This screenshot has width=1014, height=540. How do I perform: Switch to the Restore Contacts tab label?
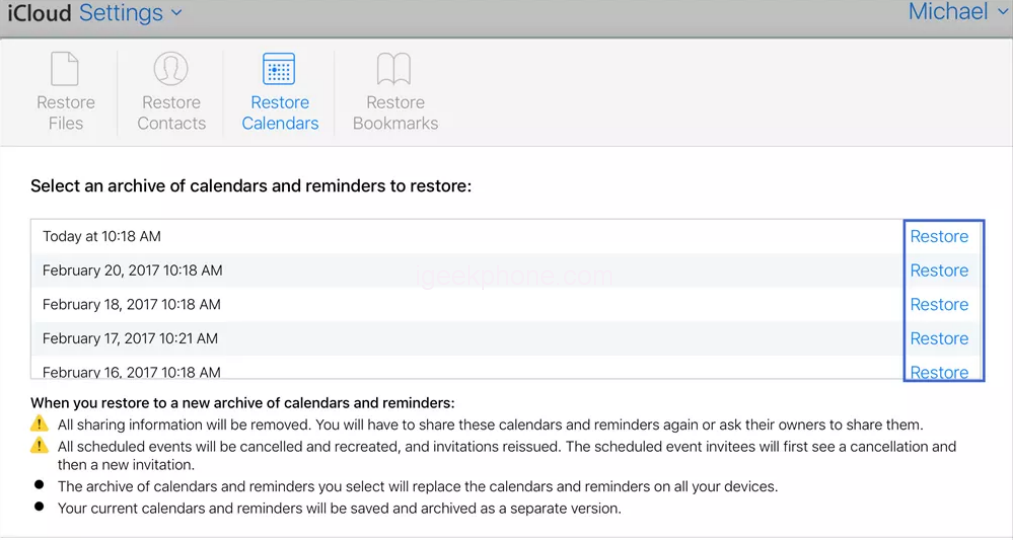[x=171, y=113]
